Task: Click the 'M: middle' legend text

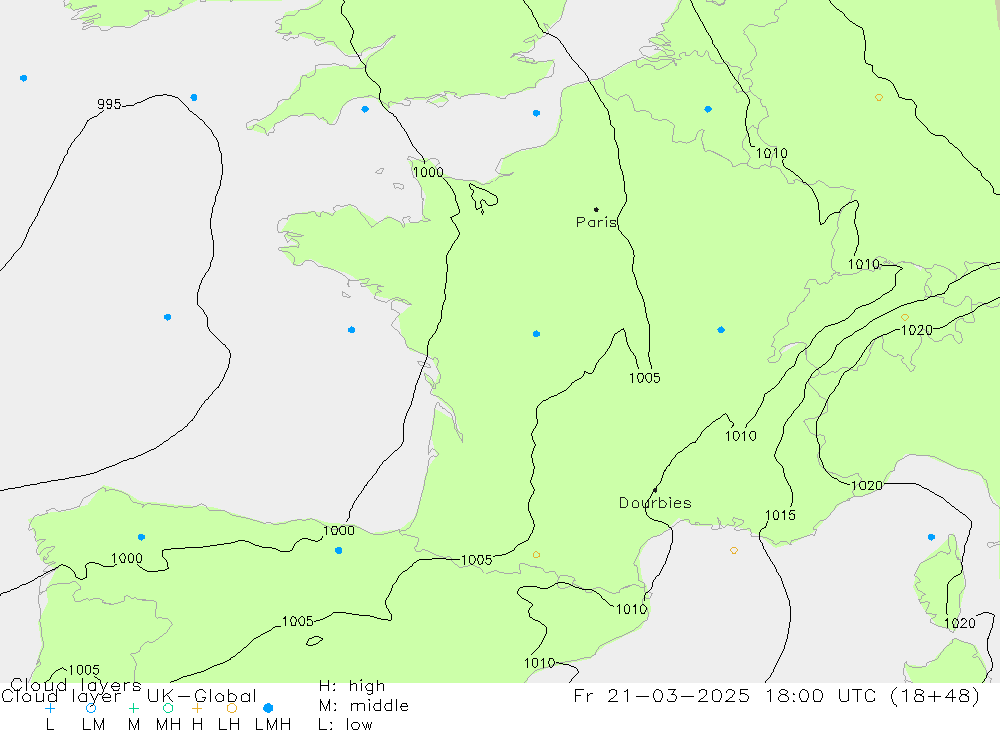Action: click(x=364, y=706)
